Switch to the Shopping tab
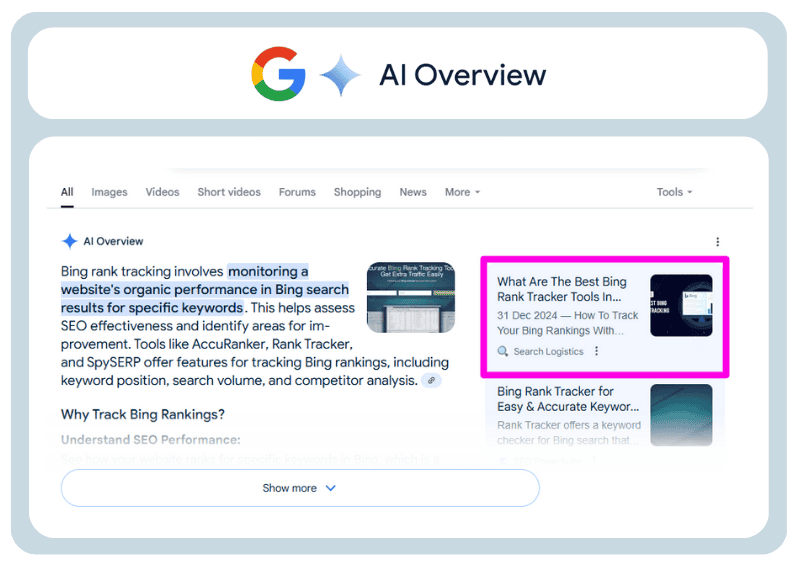800x566 pixels. pyautogui.click(x=357, y=192)
